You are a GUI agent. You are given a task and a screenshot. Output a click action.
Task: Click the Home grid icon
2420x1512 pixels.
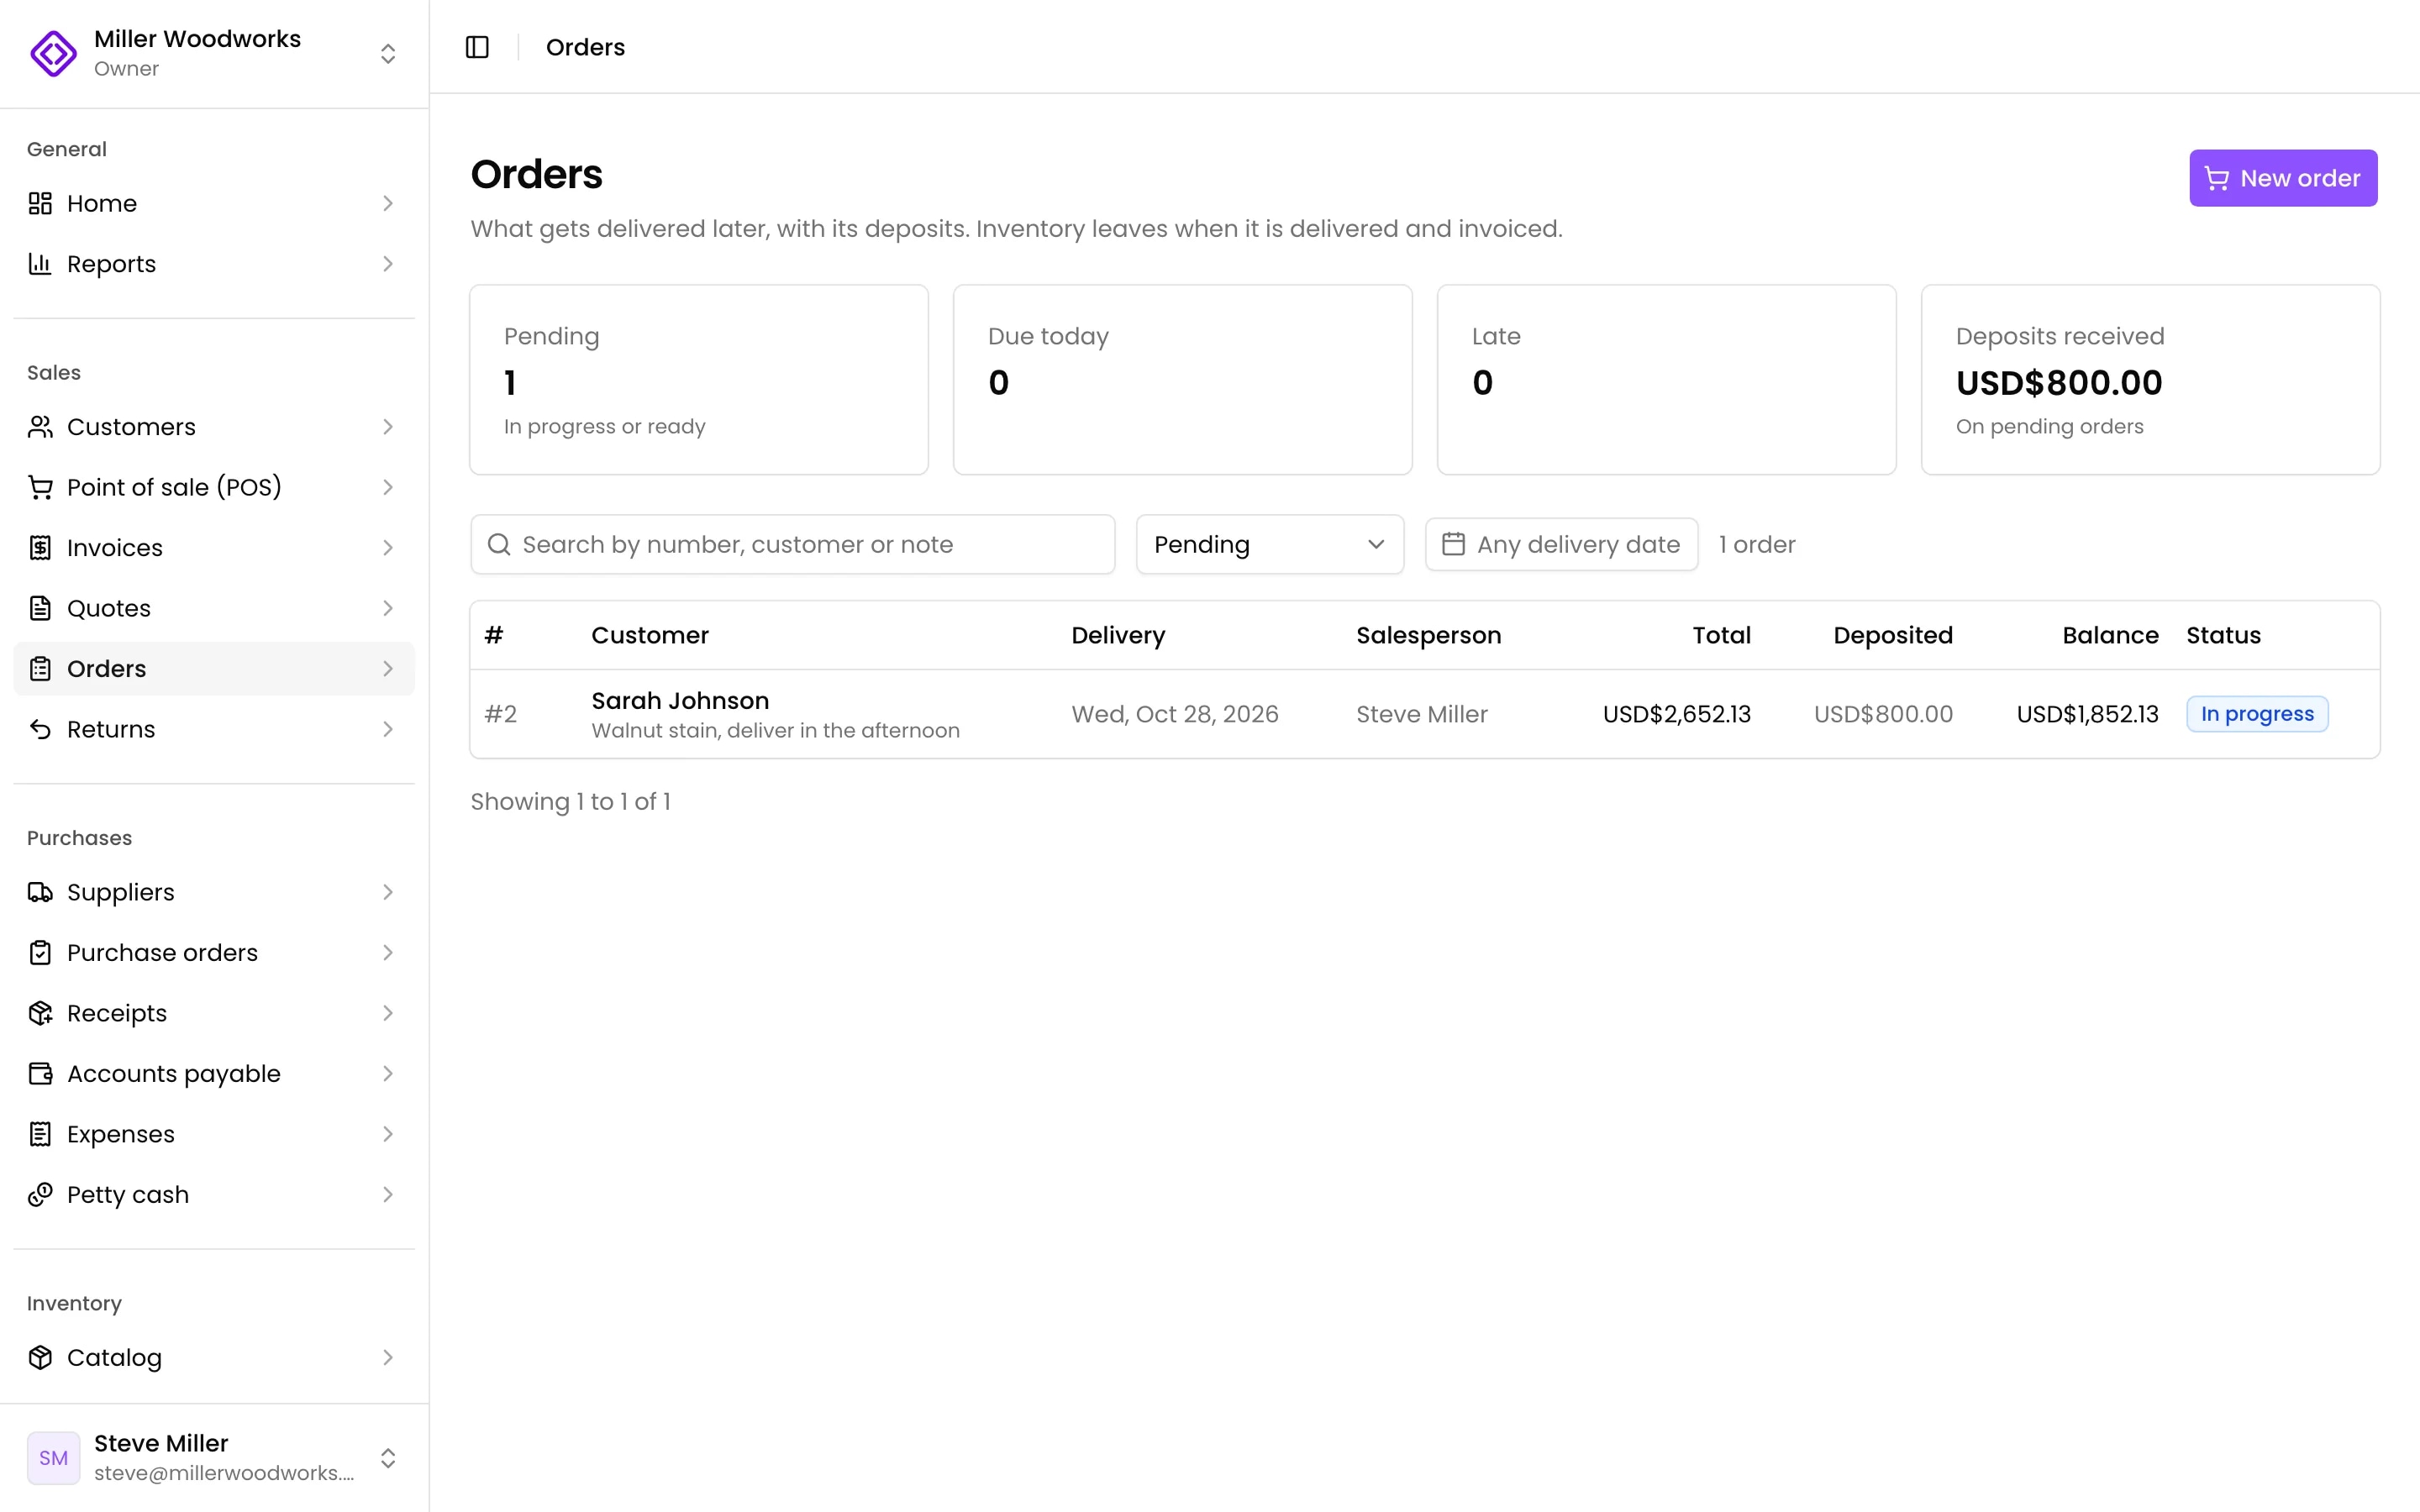40,203
